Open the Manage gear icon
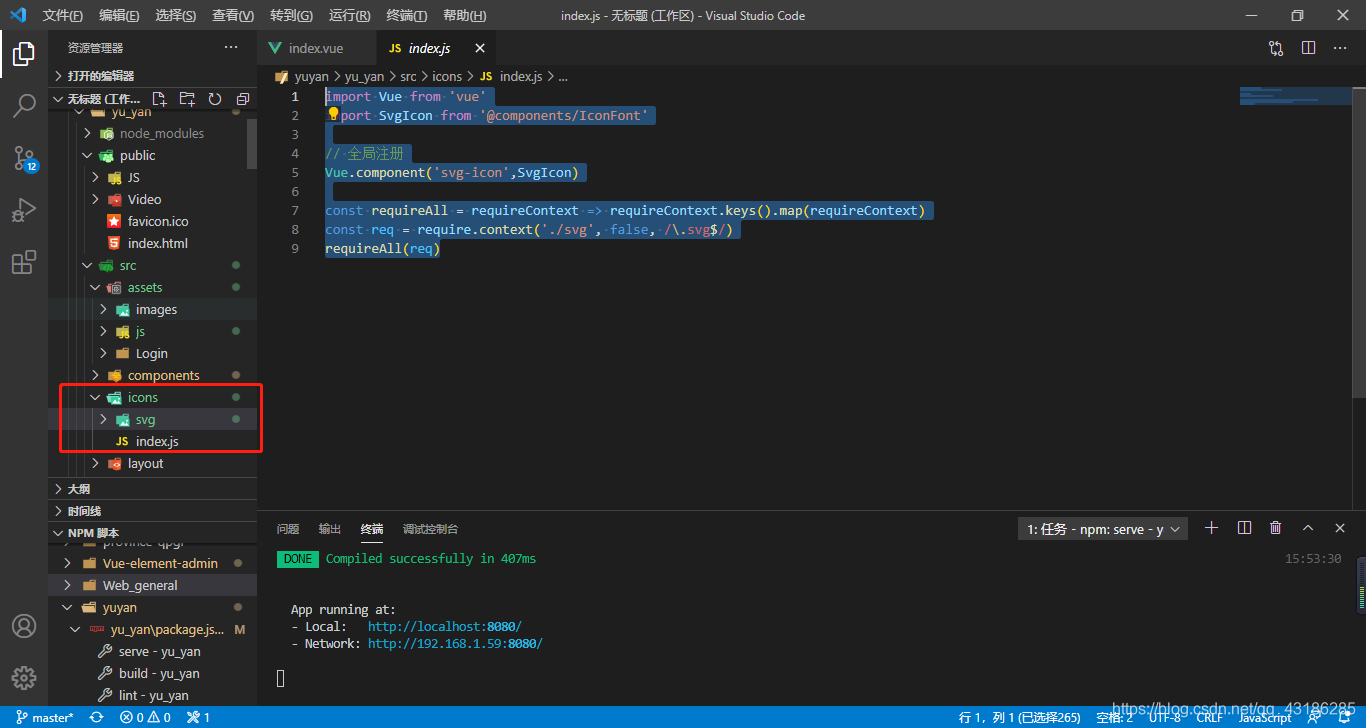1366x728 pixels. tap(24, 678)
